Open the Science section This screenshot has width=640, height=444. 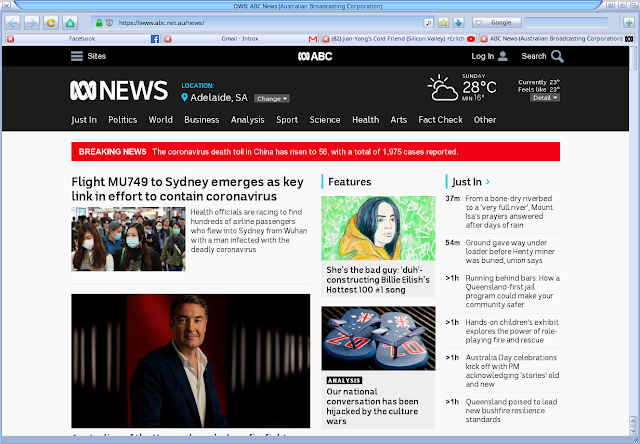point(325,120)
